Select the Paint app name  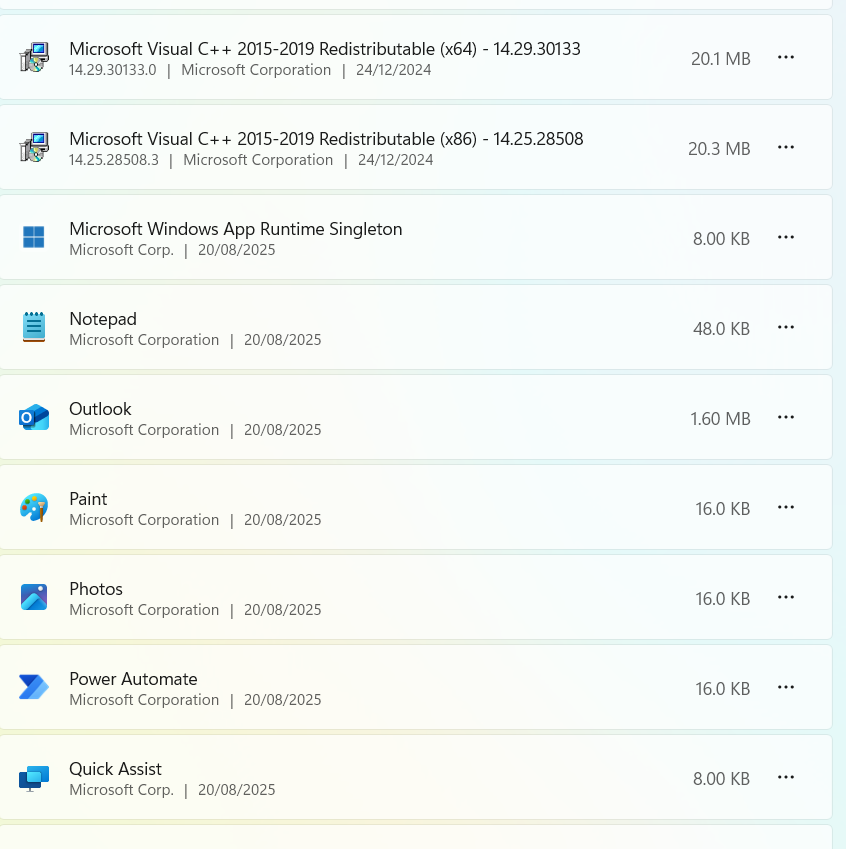pos(88,499)
